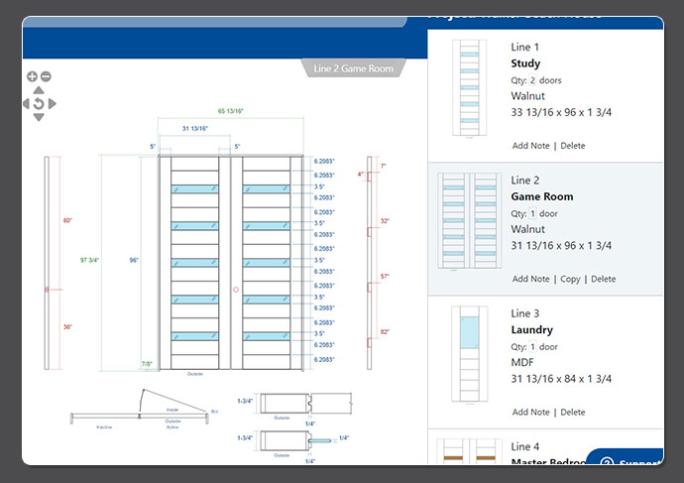684x483 pixels.
Task: Zoom in with the plus icon
Action: point(32,76)
